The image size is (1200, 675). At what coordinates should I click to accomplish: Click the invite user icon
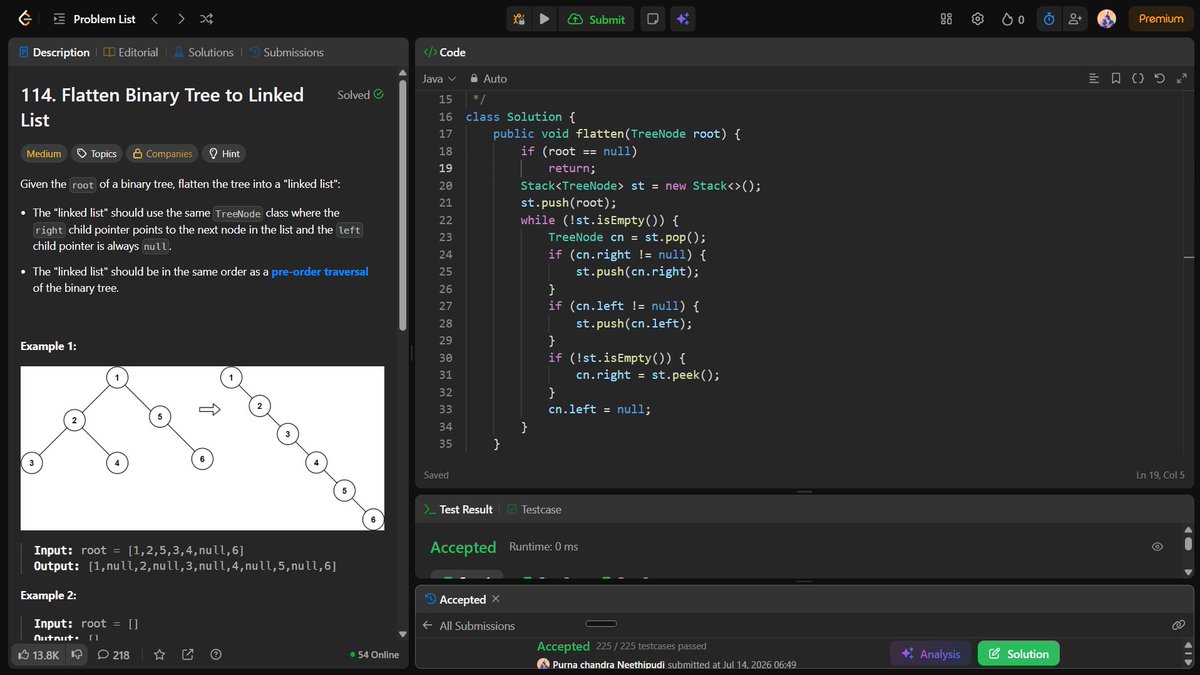1075,19
